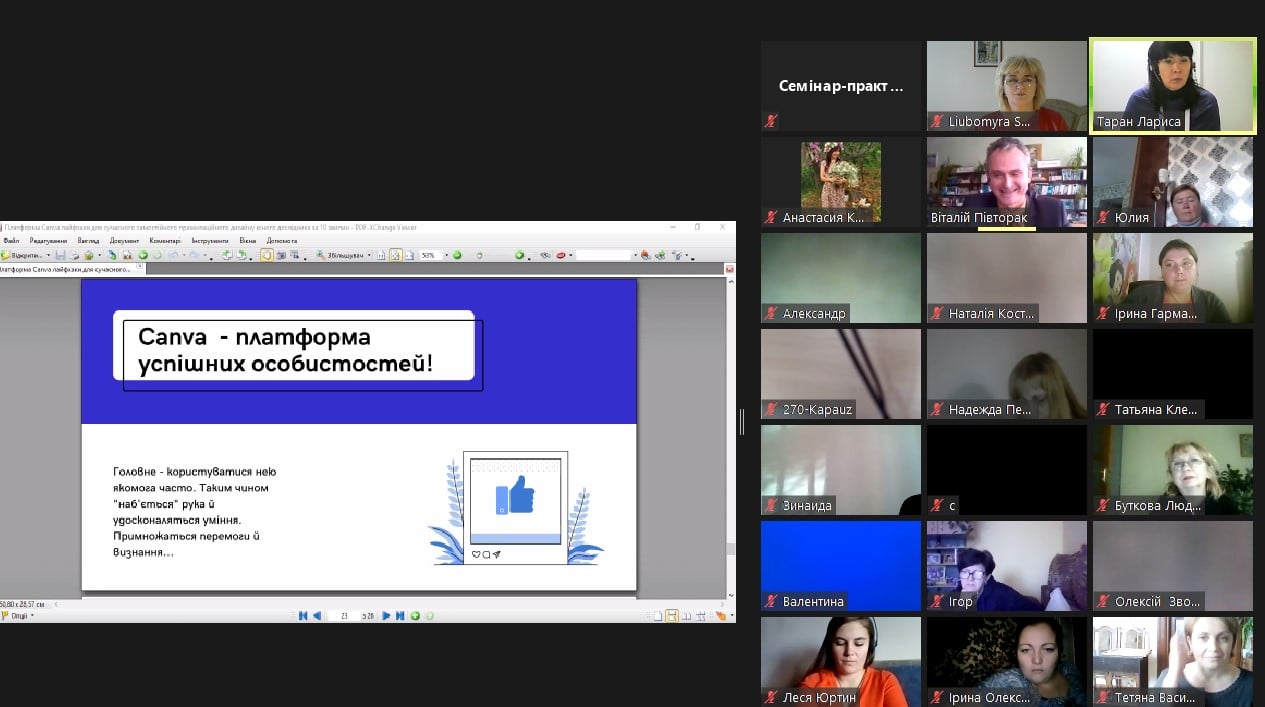Open the Вигляд menu
The width and height of the screenshot is (1265, 707).
pyautogui.click(x=88, y=241)
